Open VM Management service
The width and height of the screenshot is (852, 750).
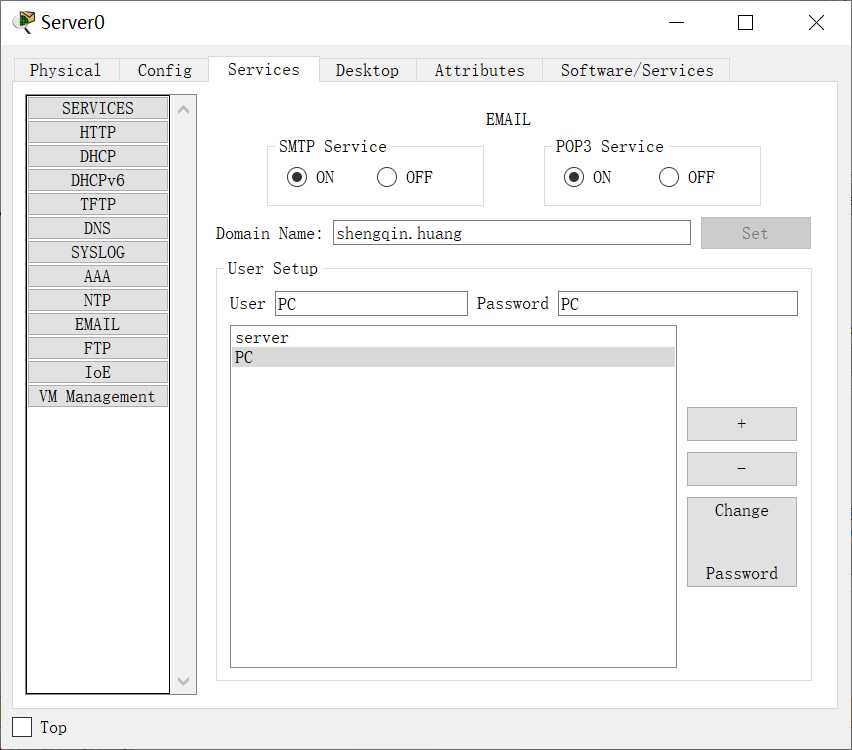(x=98, y=396)
